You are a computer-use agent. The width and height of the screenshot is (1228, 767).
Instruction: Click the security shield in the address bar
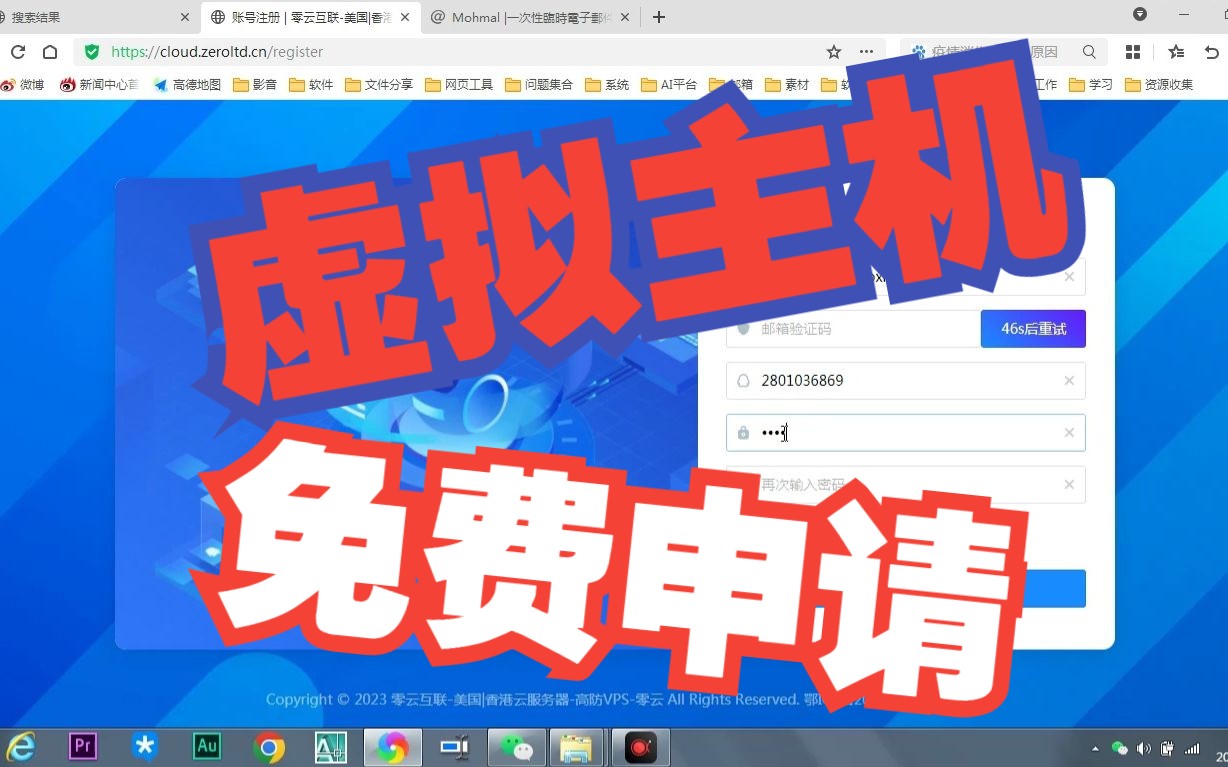[91, 51]
